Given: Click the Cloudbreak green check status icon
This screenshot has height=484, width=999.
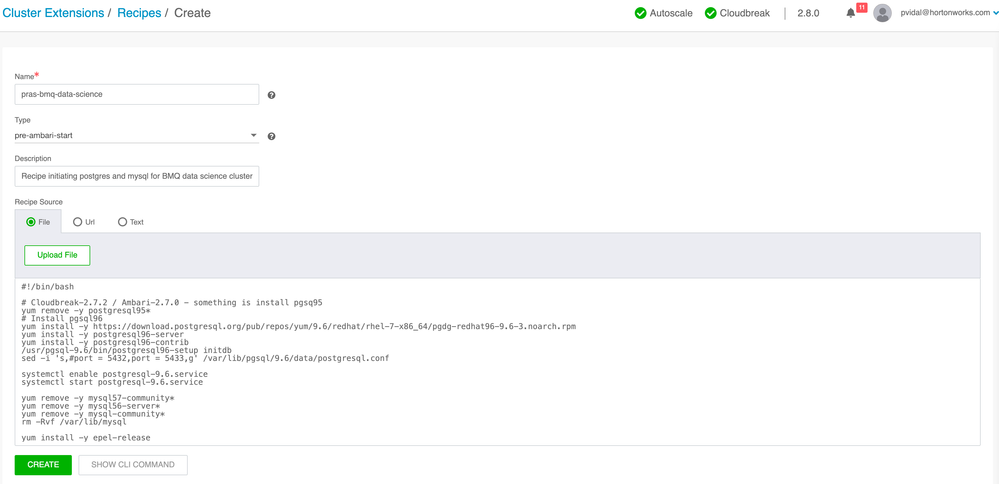Looking at the screenshot, I should (x=710, y=13).
